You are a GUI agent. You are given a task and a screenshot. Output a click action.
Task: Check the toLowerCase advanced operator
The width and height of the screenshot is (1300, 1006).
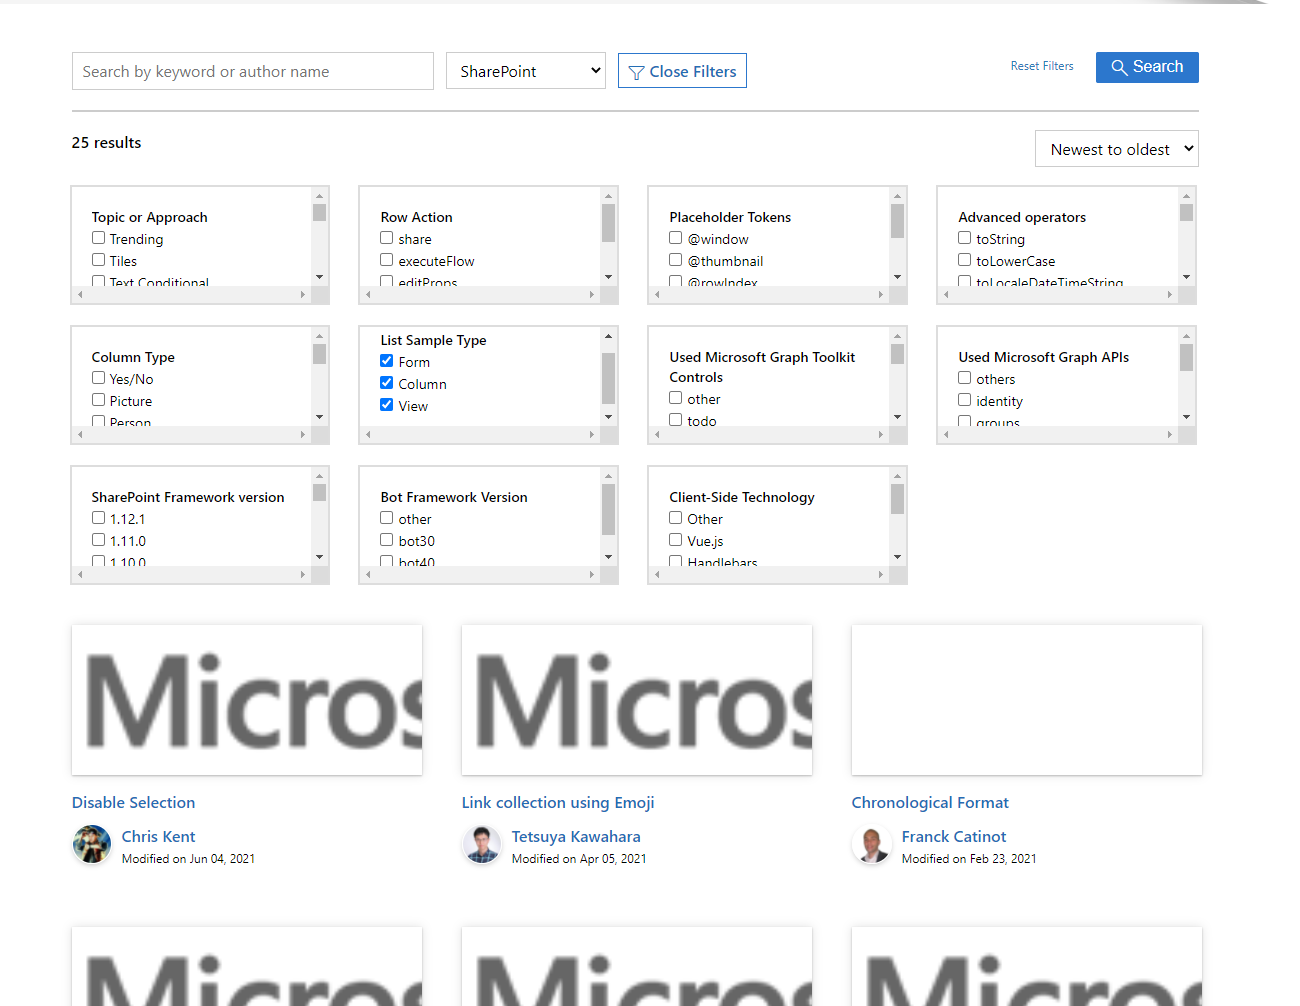964,259
